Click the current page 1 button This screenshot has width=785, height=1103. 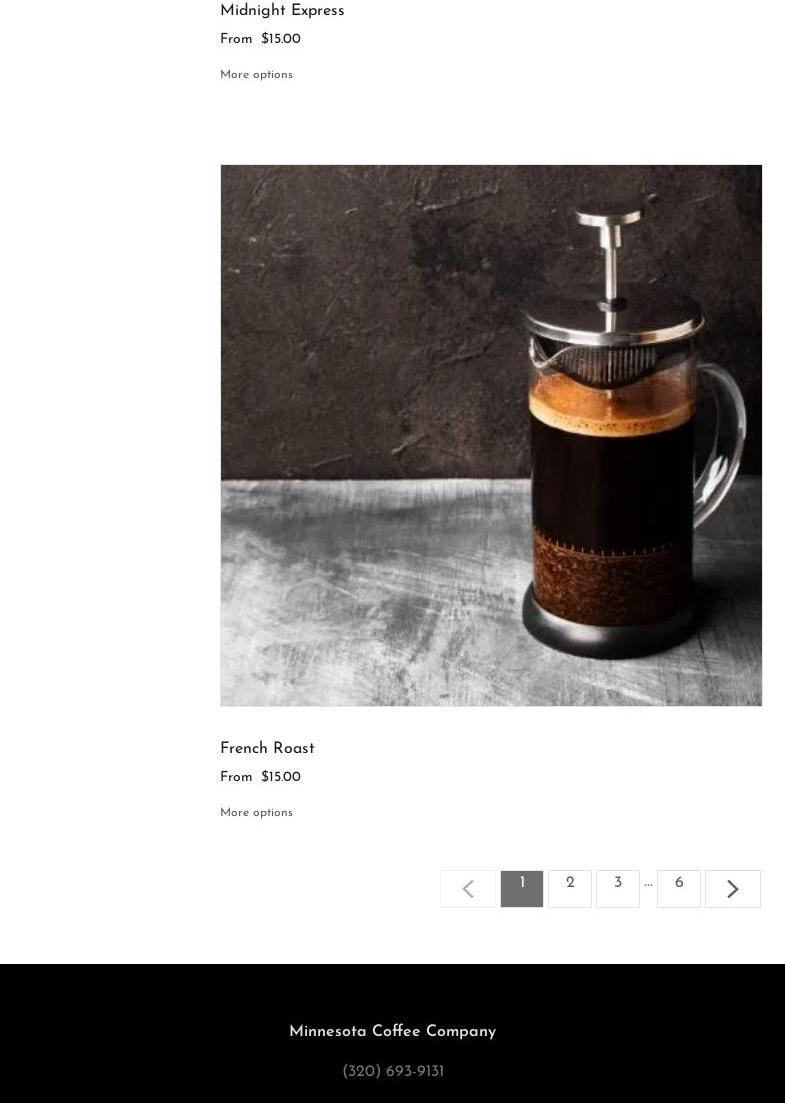[x=522, y=888]
